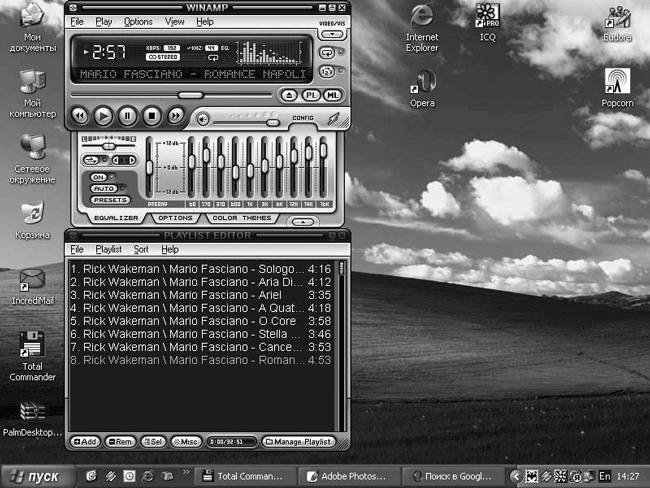
Task: Open the Opera desktop shortcut
Action: tap(422, 88)
